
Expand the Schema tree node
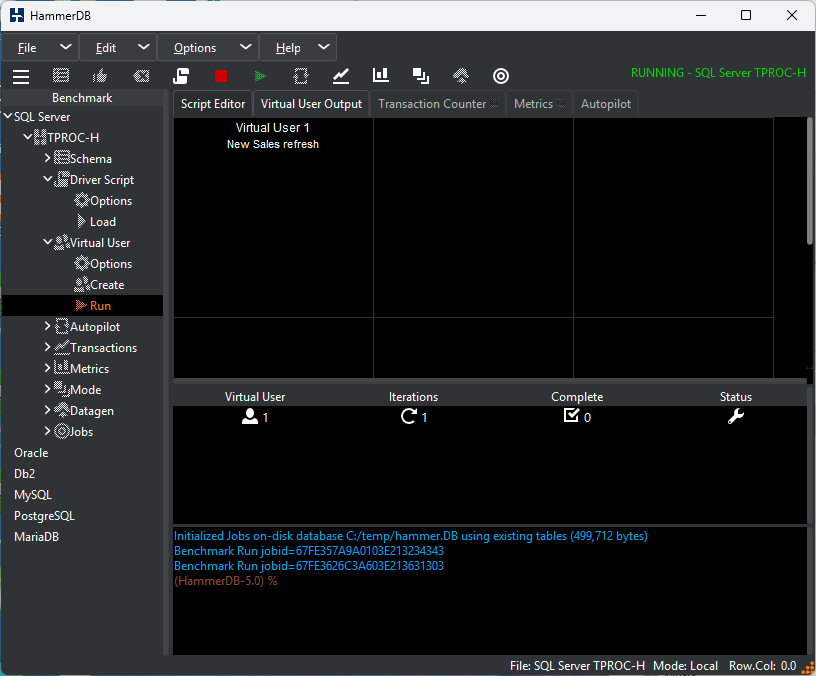click(x=47, y=158)
